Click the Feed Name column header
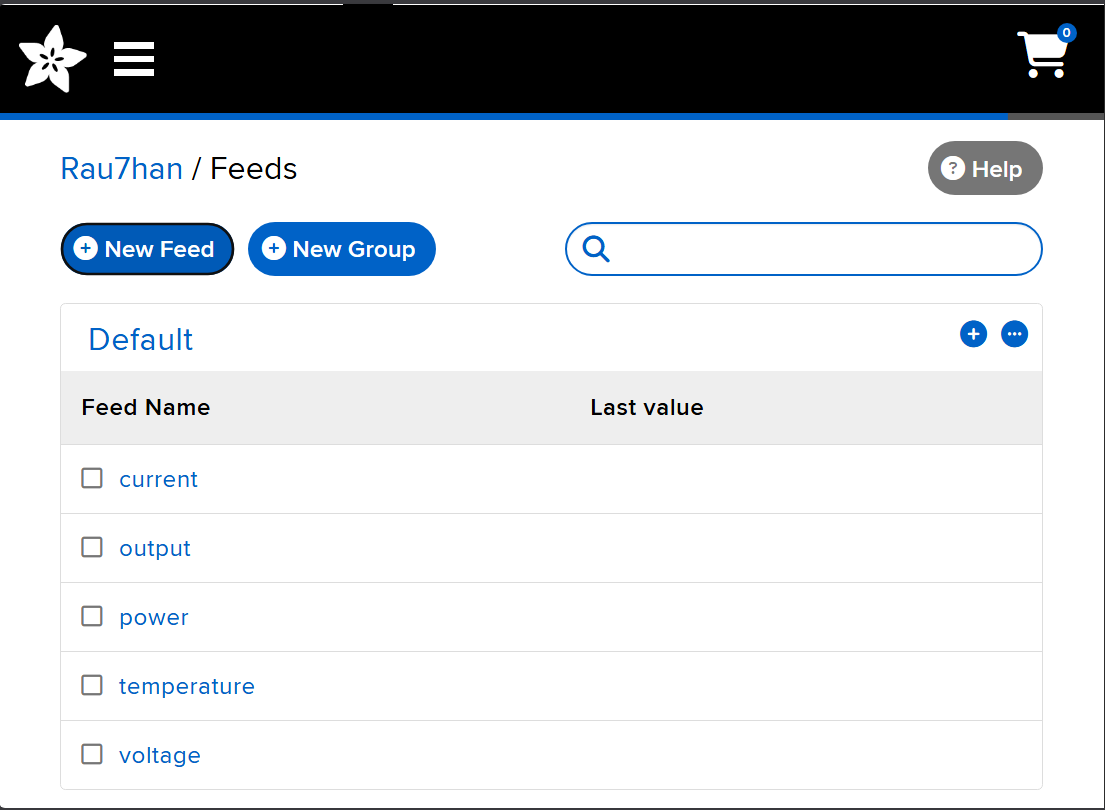This screenshot has width=1105, height=810. [146, 407]
